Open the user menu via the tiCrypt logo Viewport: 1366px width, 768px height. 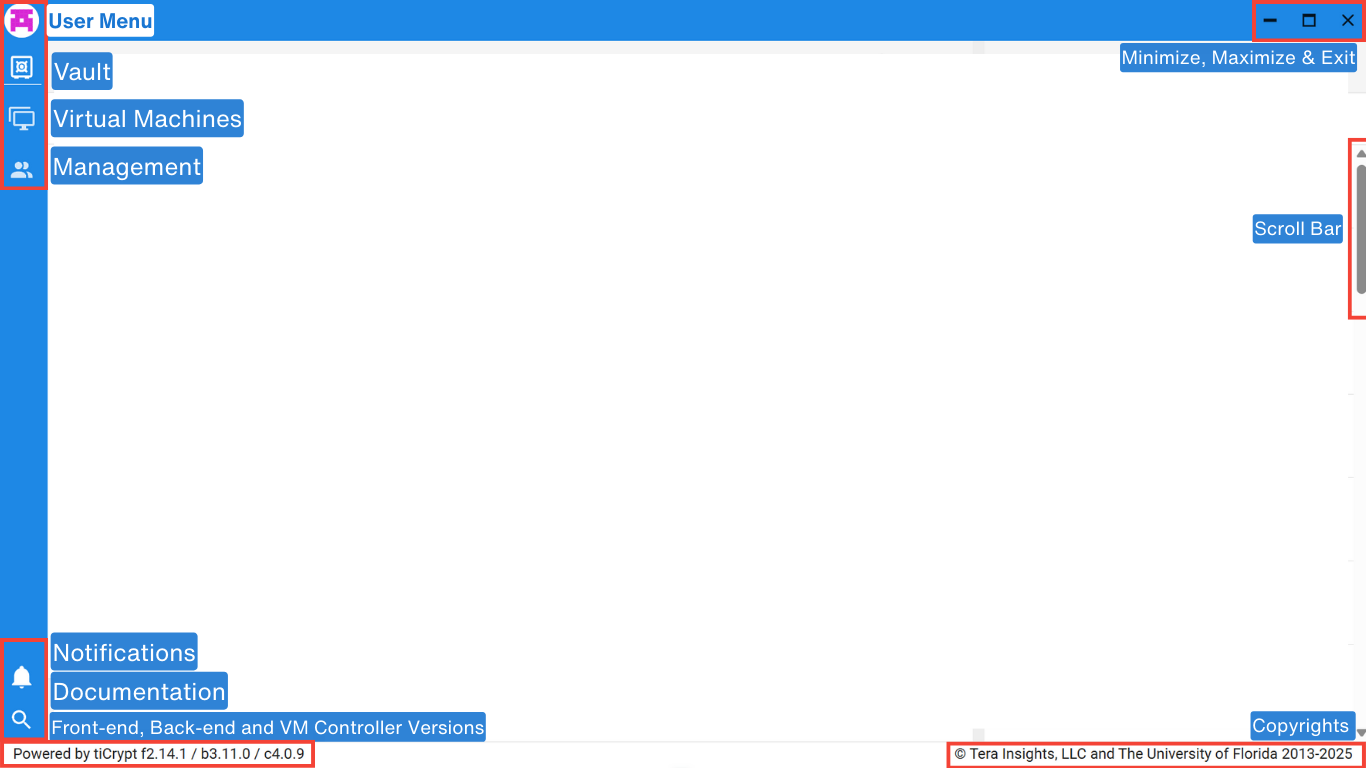pos(21,20)
